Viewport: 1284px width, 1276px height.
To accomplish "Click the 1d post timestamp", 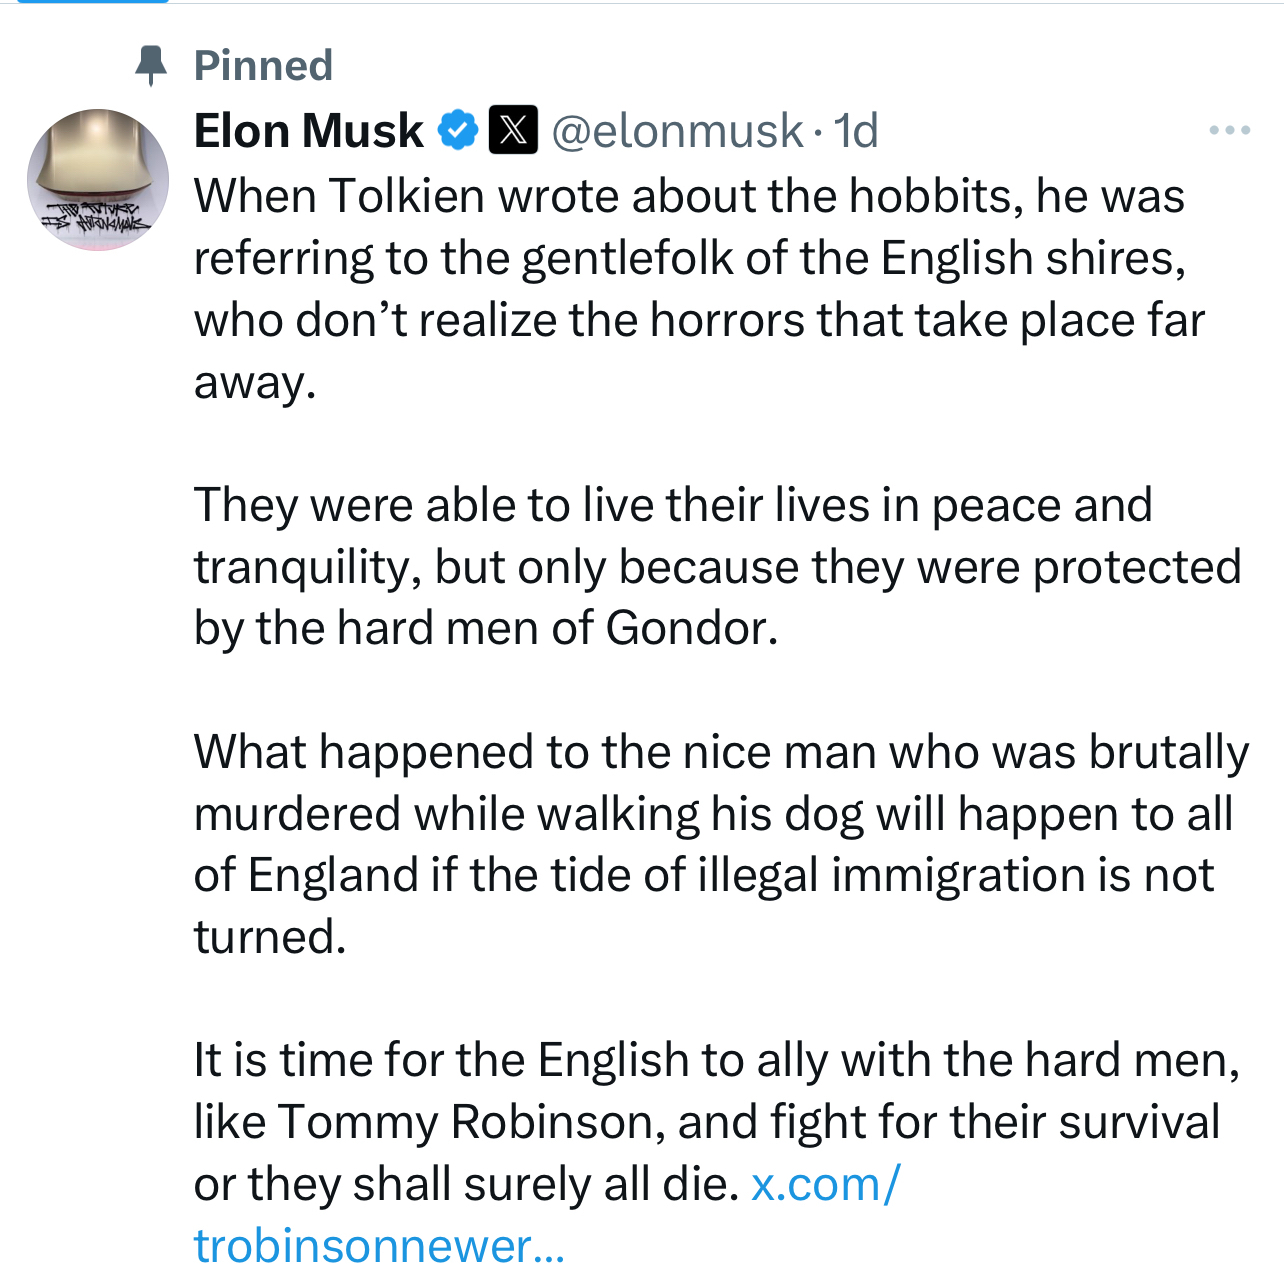I will pyautogui.click(x=856, y=130).
